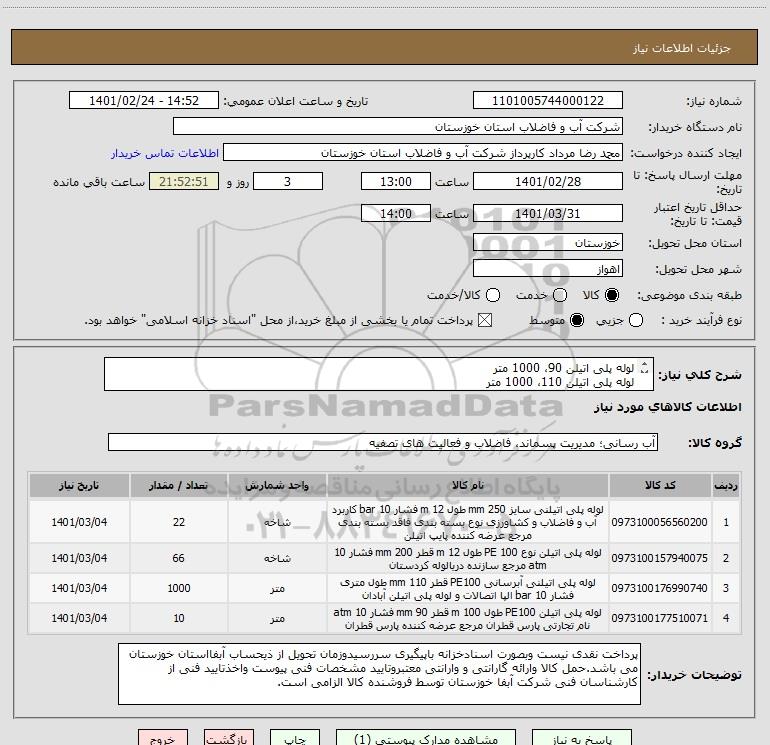Click the استان محل تحویل field خوزستان
Screen dimensions: 770x745
coord(548,242)
